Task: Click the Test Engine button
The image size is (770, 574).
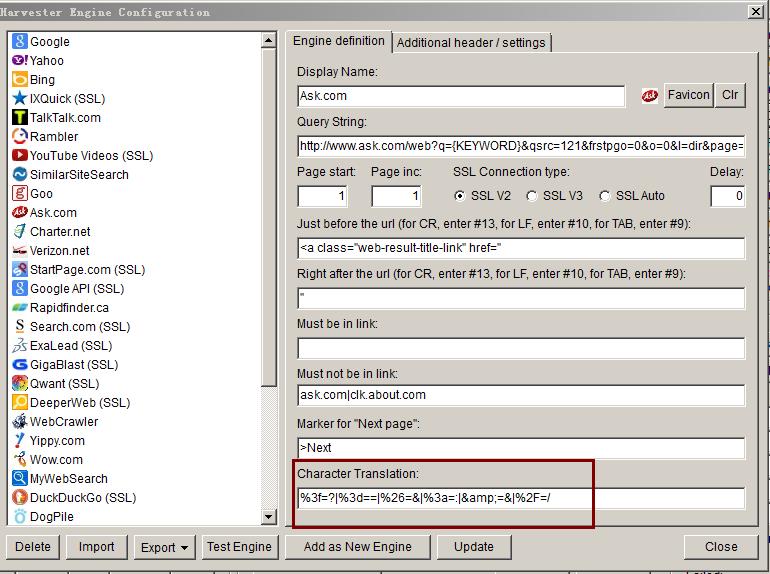Action: pyautogui.click(x=240, y=547)
